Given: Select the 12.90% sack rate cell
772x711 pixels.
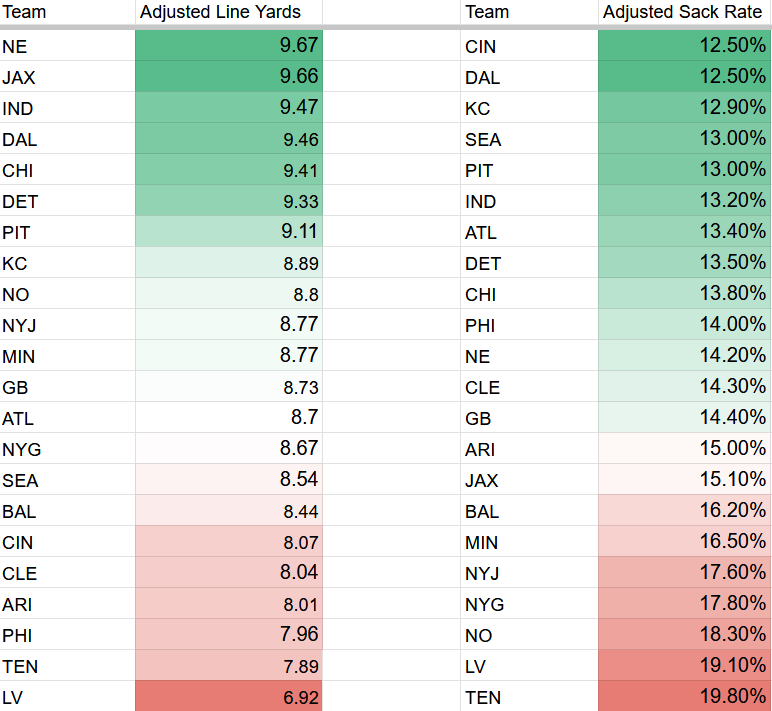Looking at the screenshot, I should pos(683,108).
